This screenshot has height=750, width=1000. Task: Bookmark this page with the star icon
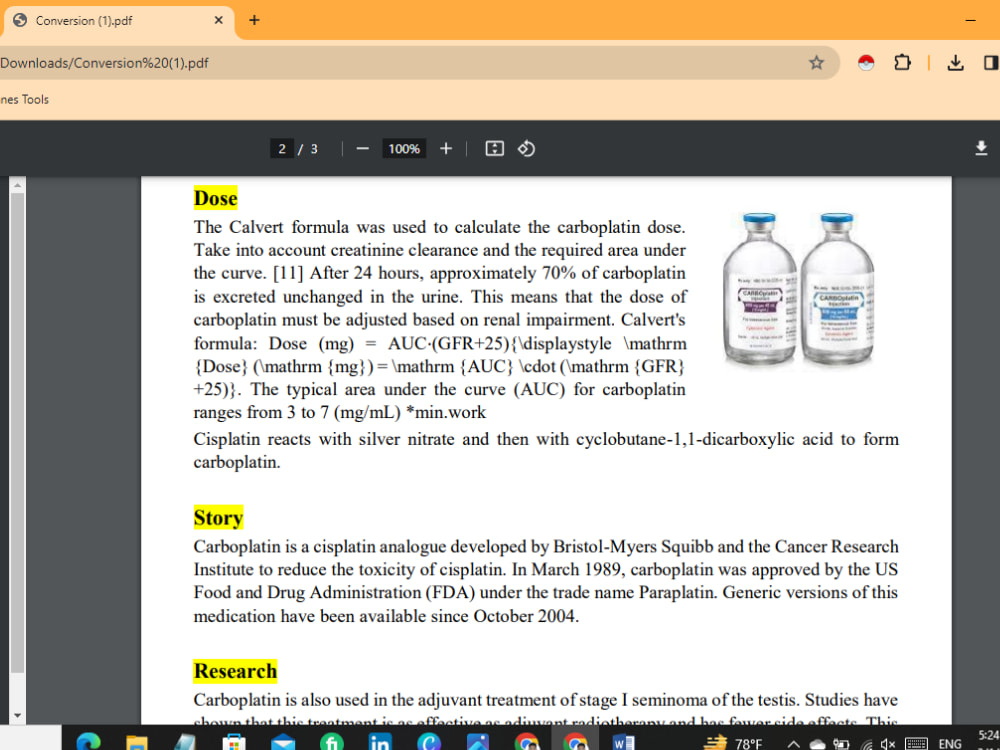(816, 62)
